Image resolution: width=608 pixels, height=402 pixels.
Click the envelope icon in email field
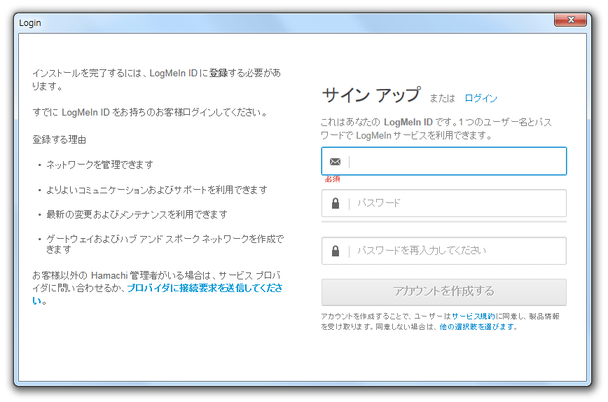tap(335, 161)
